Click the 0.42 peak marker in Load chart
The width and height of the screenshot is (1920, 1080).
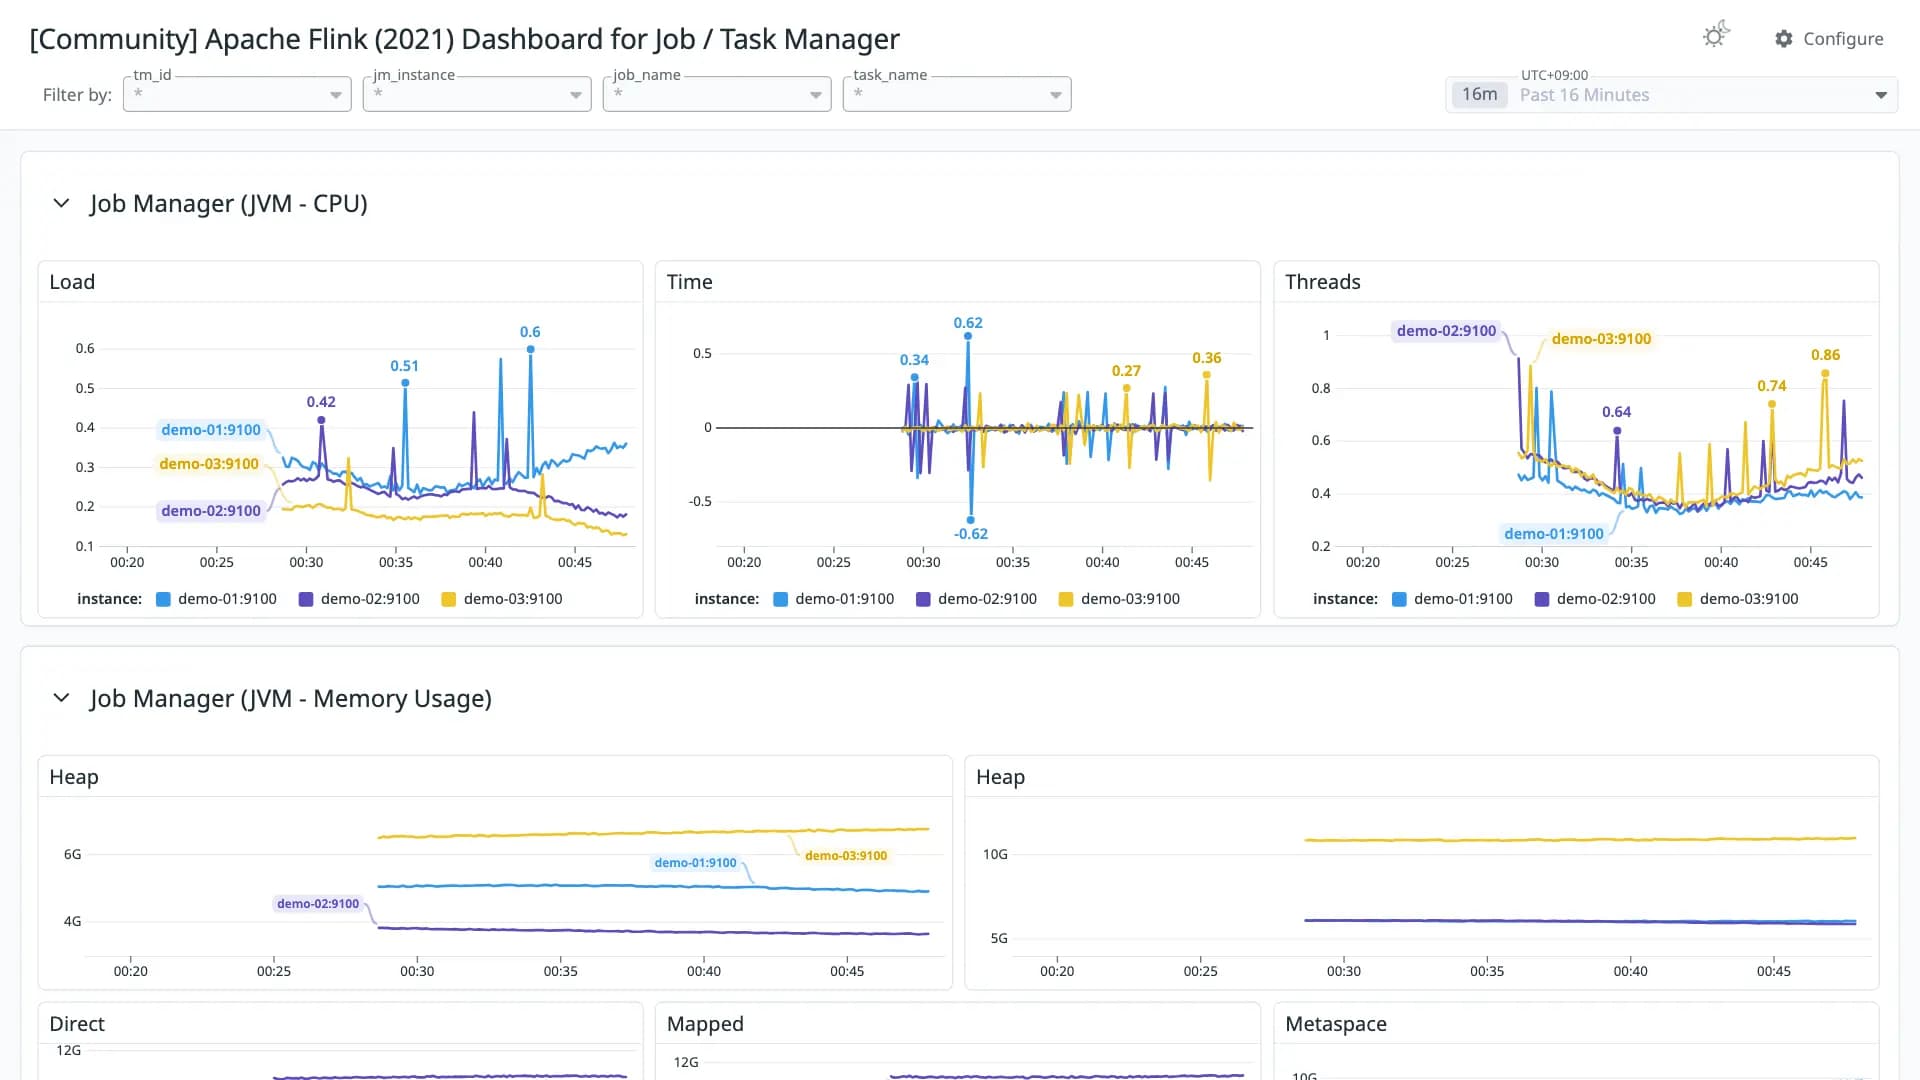[x=321, y=420]
